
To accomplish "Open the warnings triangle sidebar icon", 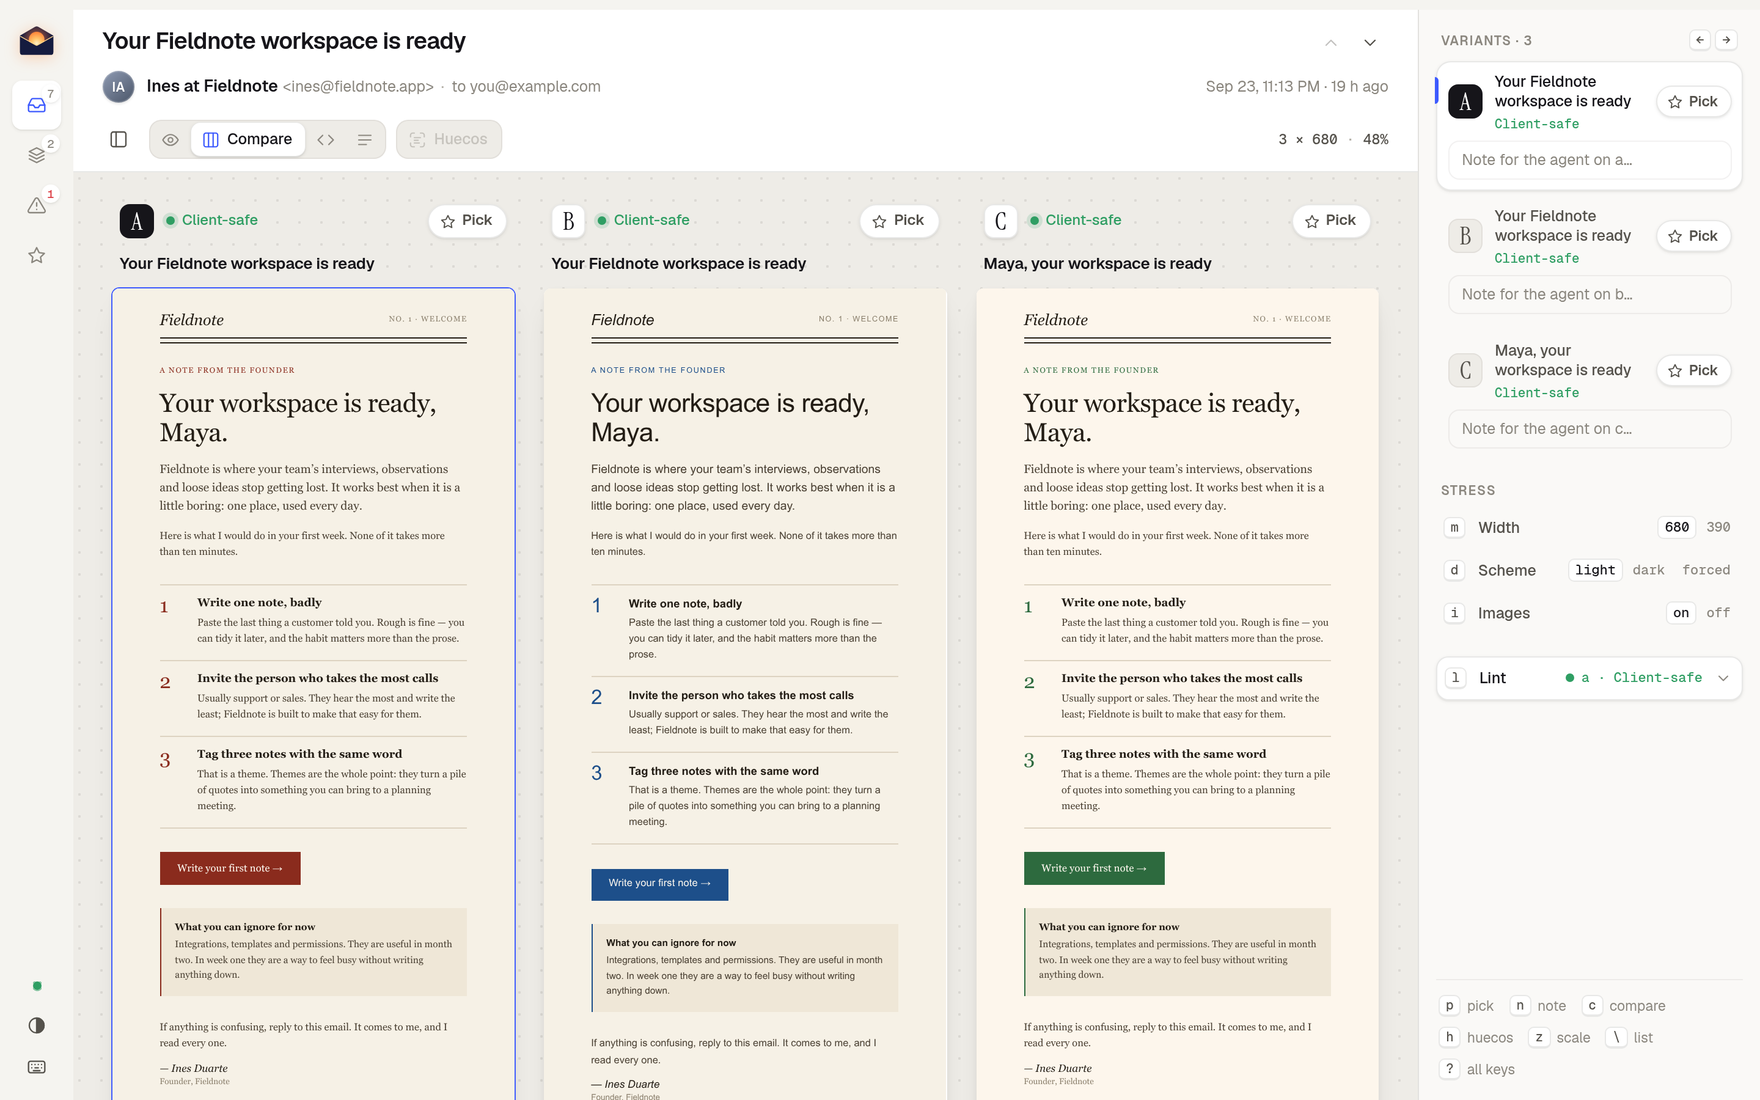I will coord(37,205).
